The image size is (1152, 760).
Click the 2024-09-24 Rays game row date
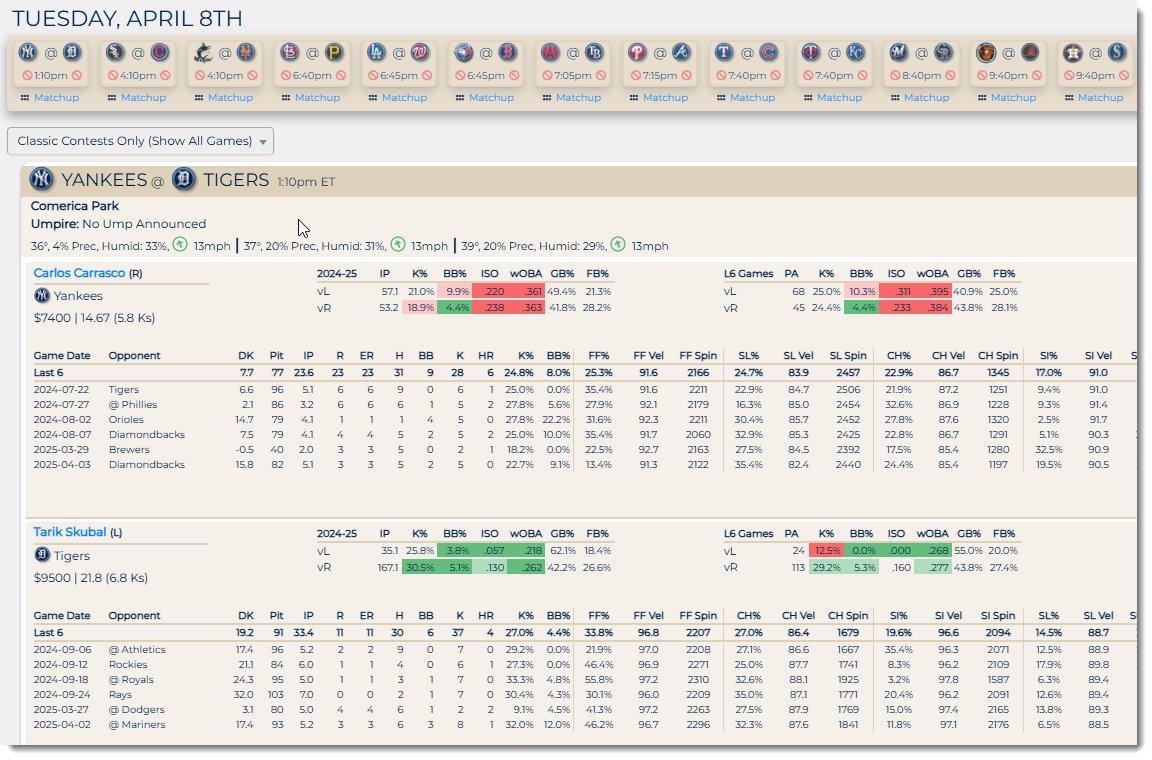(62, 695)
